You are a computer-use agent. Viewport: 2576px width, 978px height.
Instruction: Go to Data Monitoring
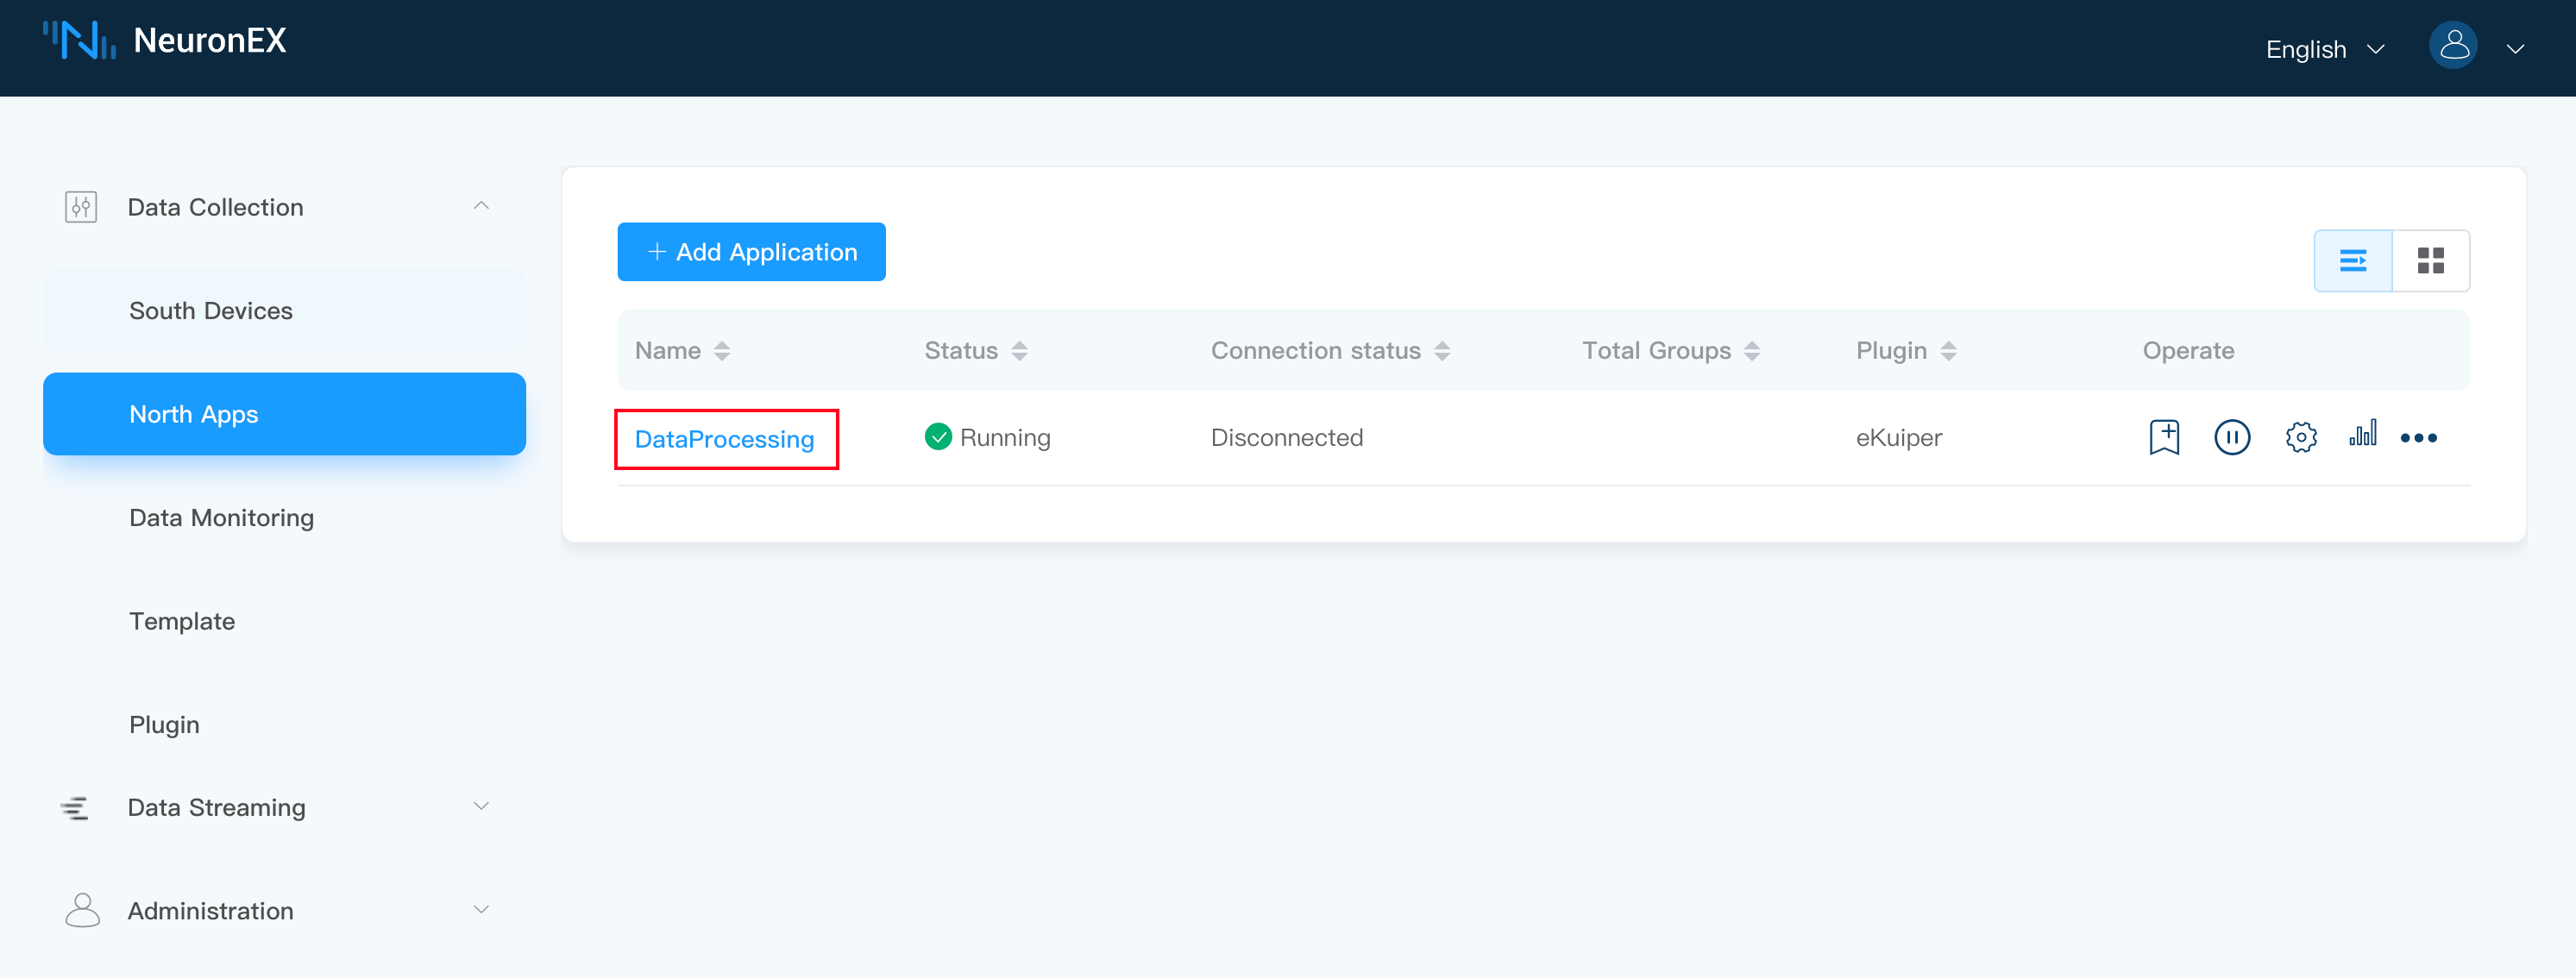point(221,518)
